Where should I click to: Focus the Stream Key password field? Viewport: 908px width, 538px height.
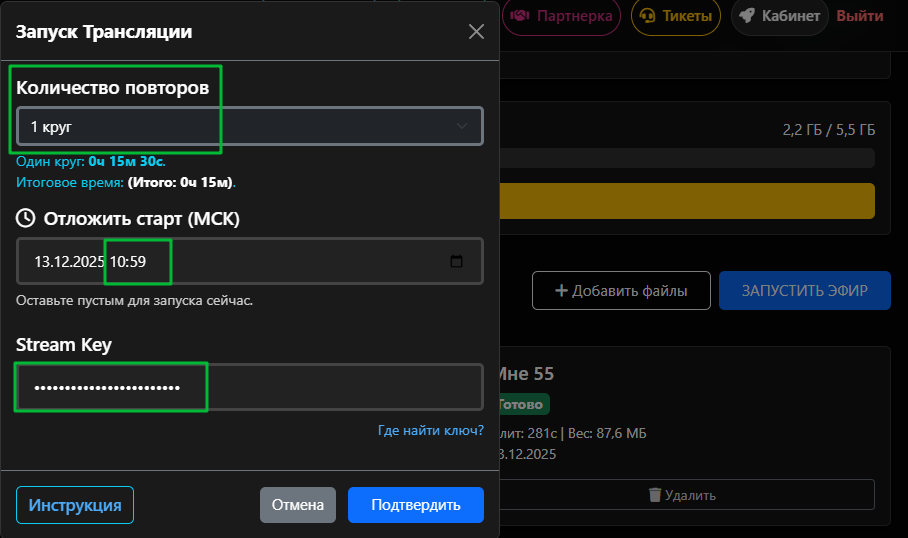pos(249,387)
